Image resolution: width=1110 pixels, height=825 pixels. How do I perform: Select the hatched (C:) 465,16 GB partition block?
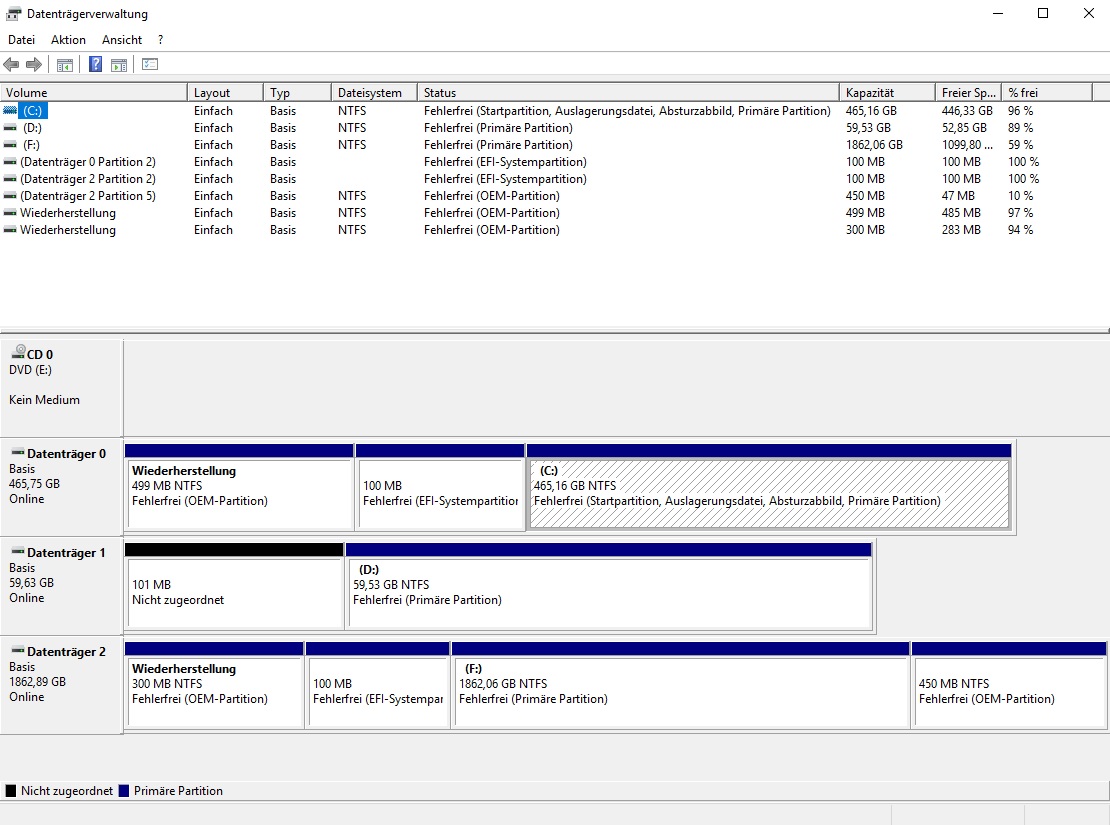click(x=769, y=487)
